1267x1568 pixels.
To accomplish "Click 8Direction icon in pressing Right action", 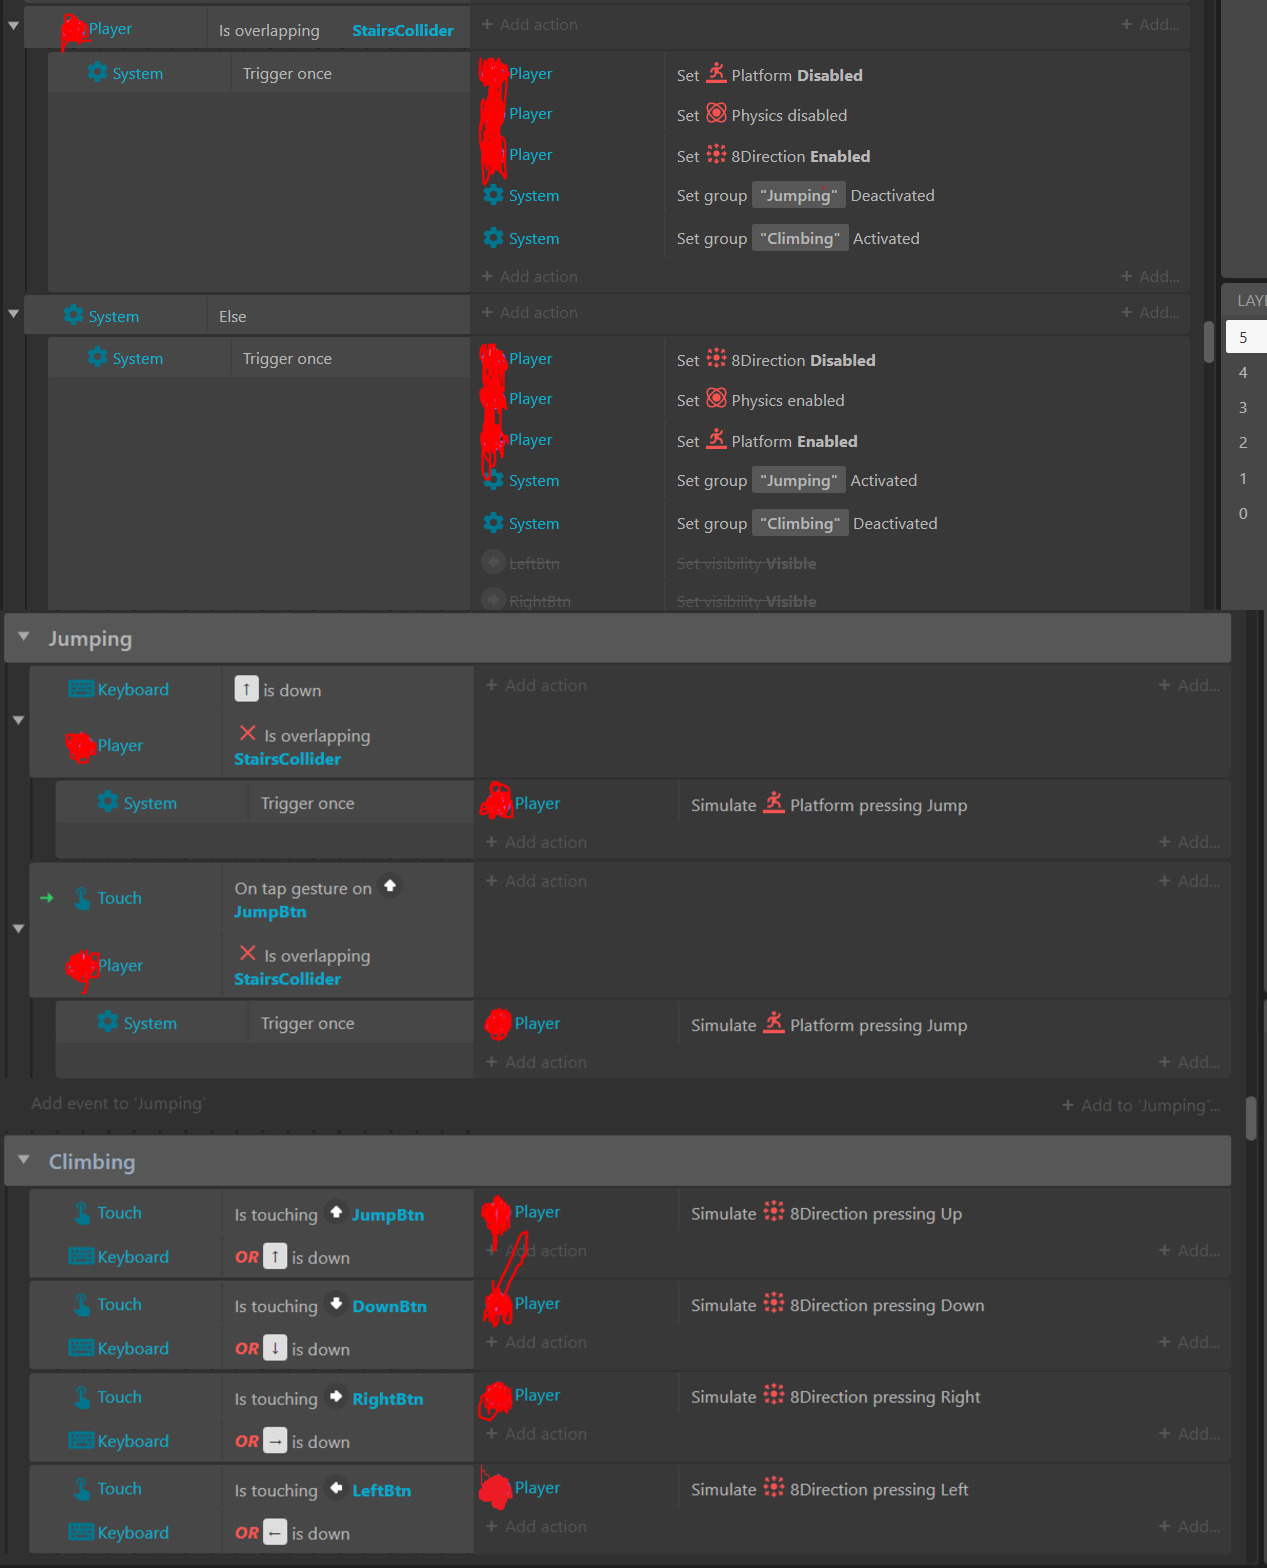I will coord(774,1395).
